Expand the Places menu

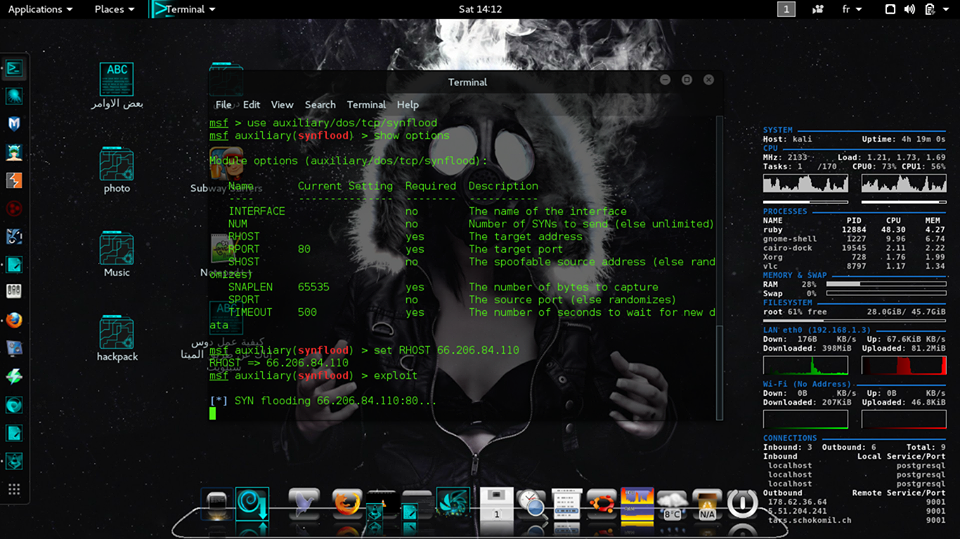[x=114, y=9]
